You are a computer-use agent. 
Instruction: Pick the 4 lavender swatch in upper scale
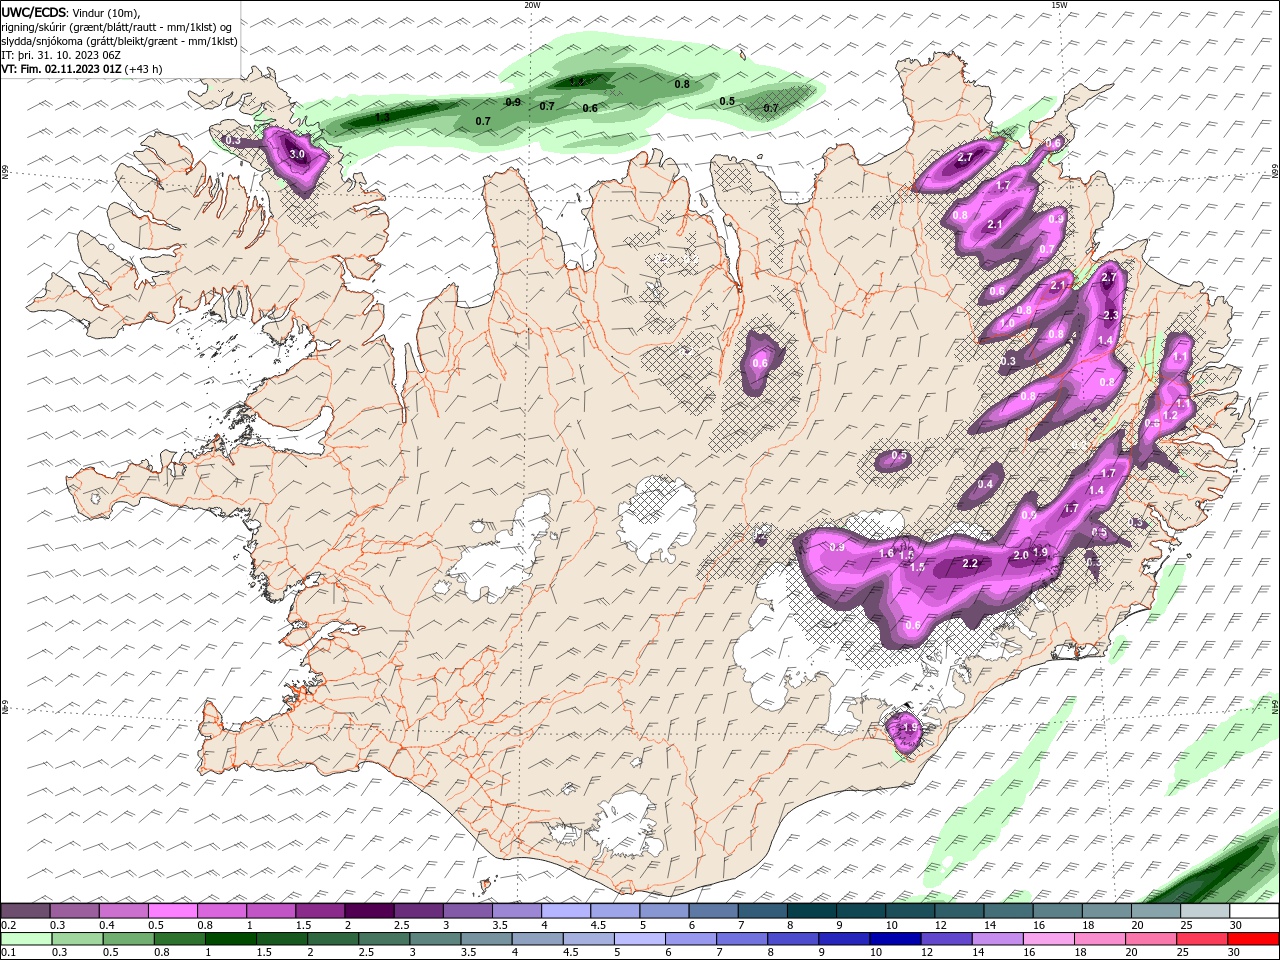566,911
